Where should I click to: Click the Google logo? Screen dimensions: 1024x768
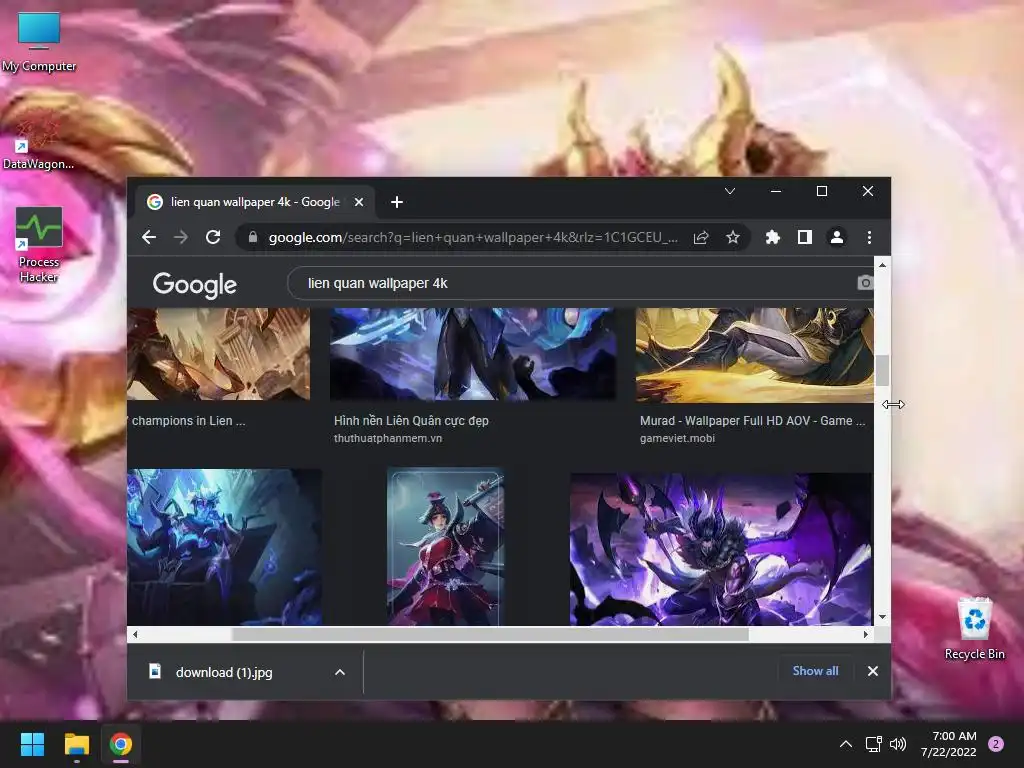[x=195, y=285]
